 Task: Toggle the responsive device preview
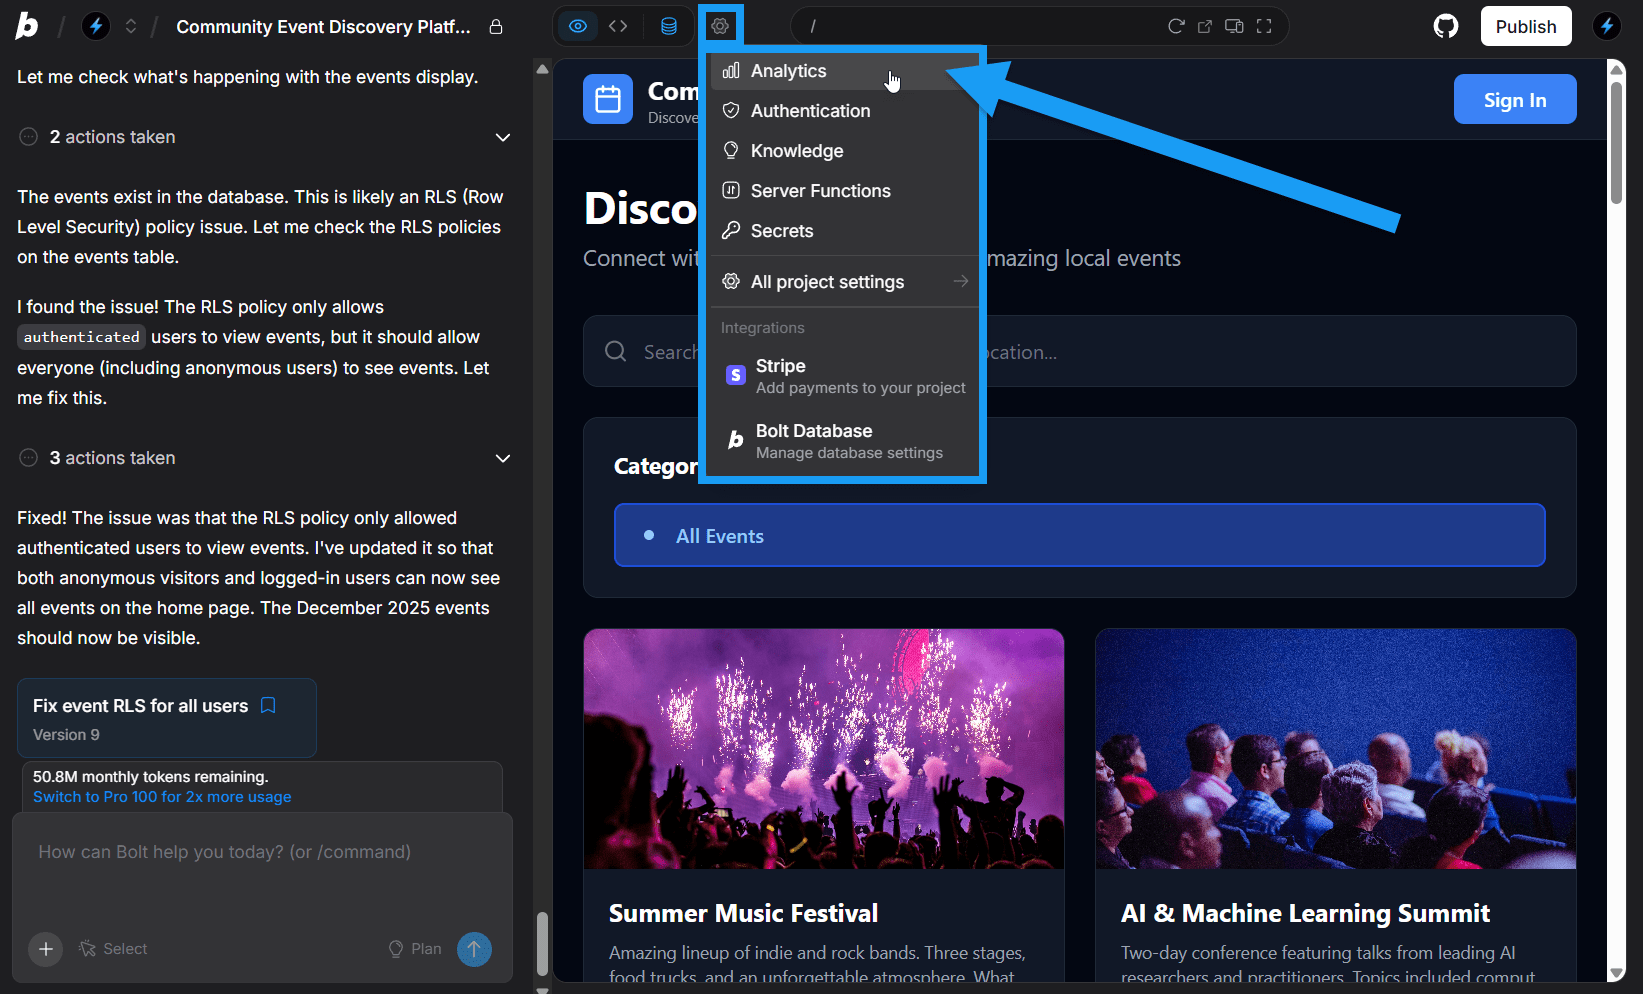[1234, 26]
